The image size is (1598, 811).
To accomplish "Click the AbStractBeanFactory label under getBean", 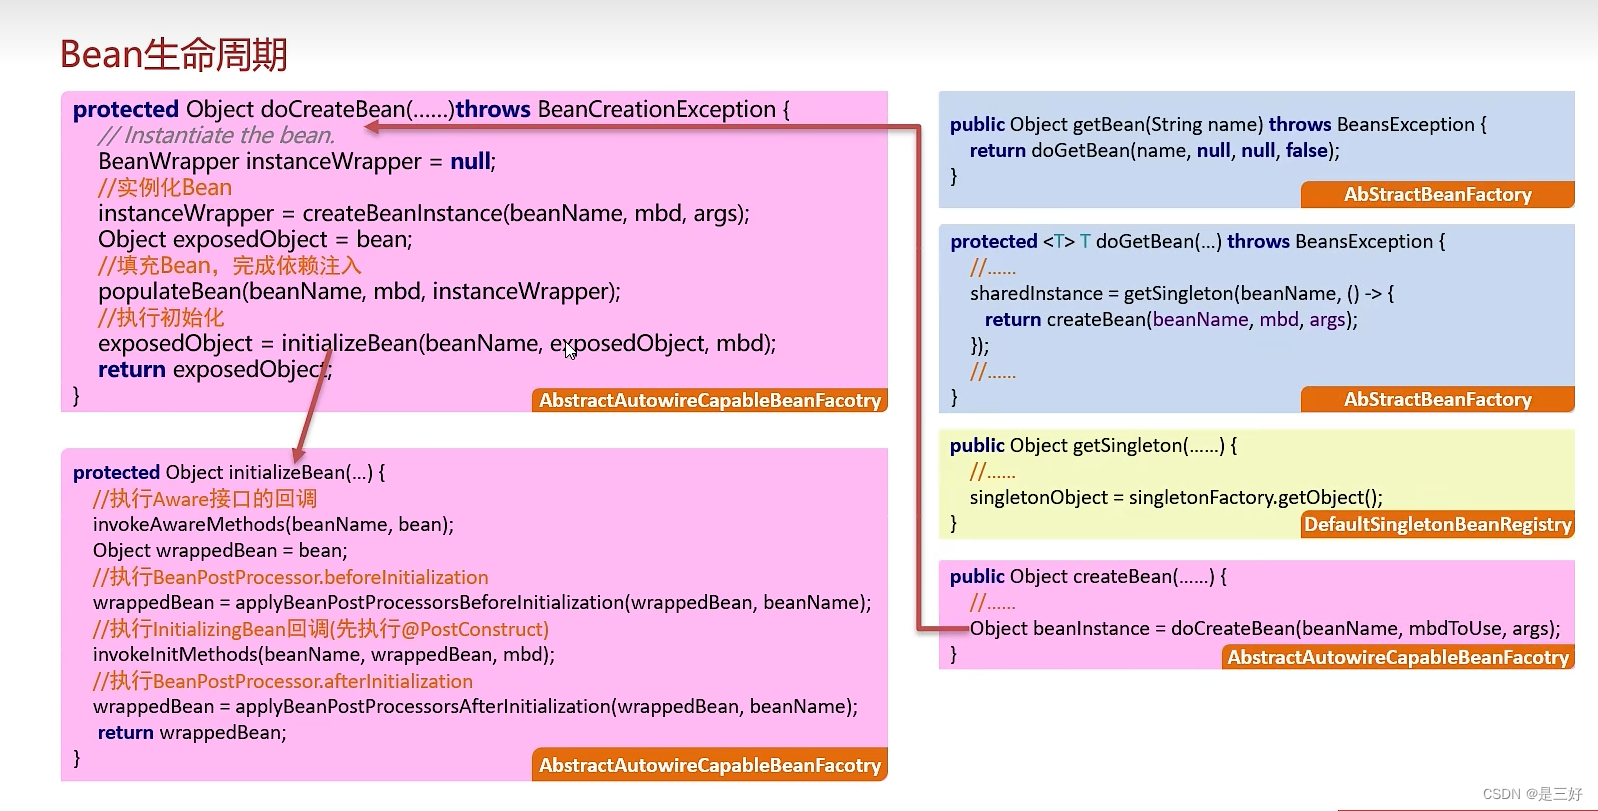I will [1438, 194].
